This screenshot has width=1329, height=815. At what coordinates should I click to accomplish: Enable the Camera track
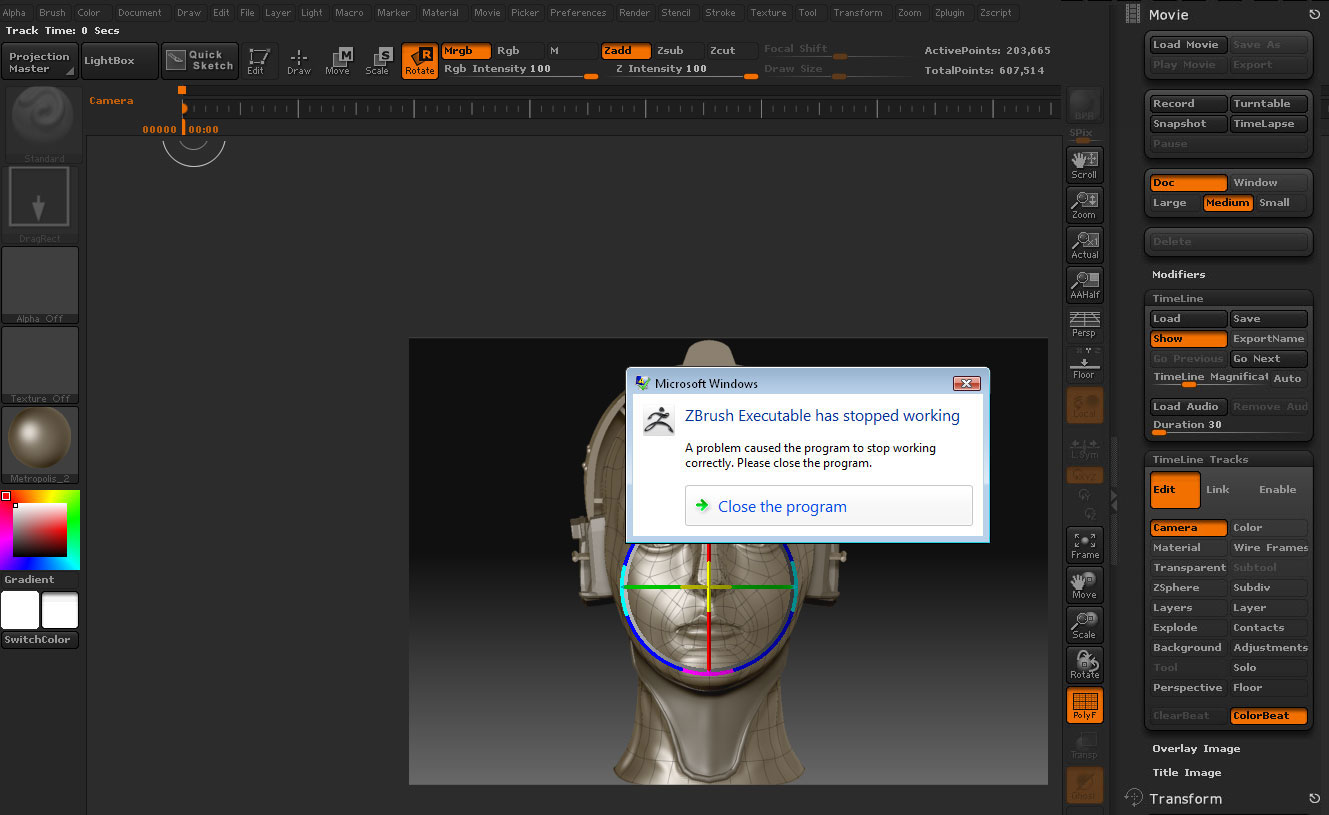(x=1188, y=528)
